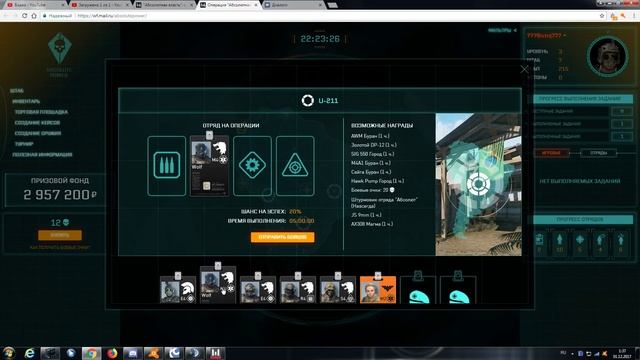Click the first locked beret roster slot
Image resolution: width=640 pixels, height=360 pixels.
pos(418,289)
